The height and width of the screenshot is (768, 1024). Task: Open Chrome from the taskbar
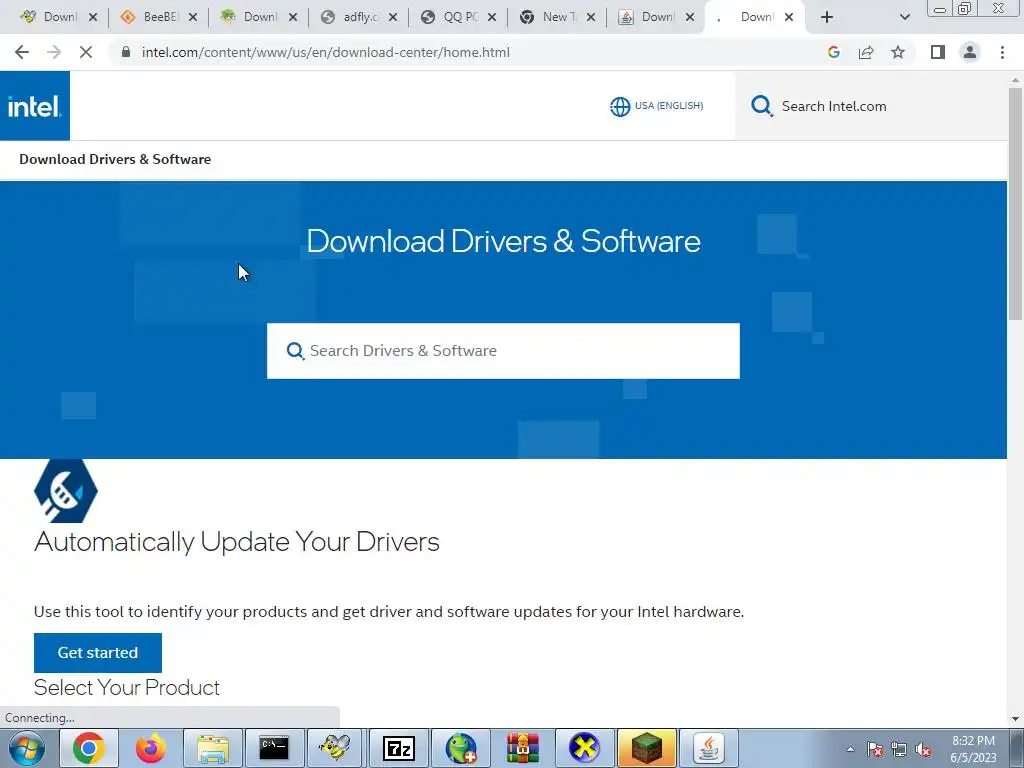point(89,748)
